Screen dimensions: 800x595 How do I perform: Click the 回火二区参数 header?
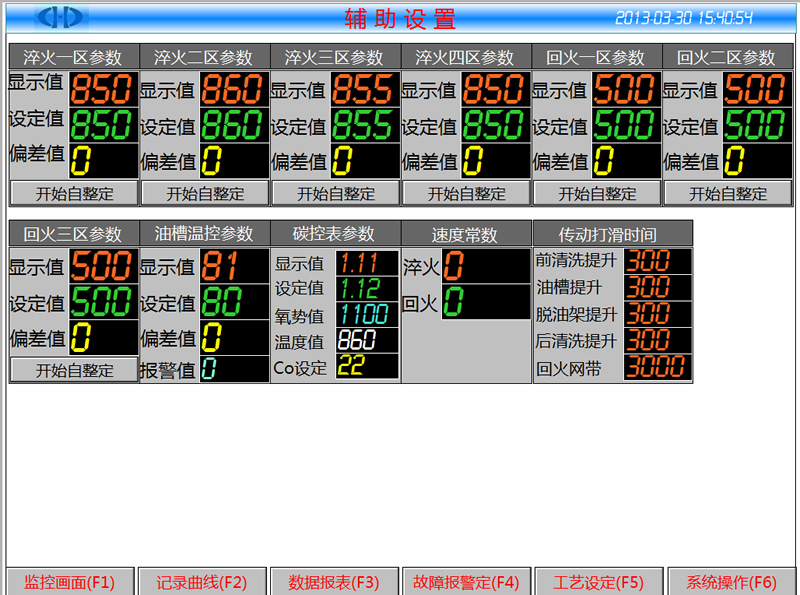tap(728, 57)
